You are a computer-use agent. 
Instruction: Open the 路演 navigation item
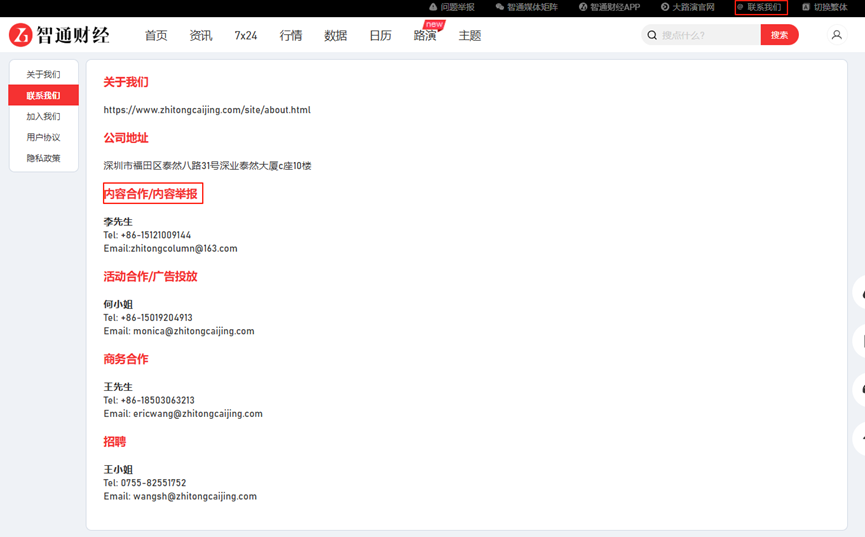425,35
